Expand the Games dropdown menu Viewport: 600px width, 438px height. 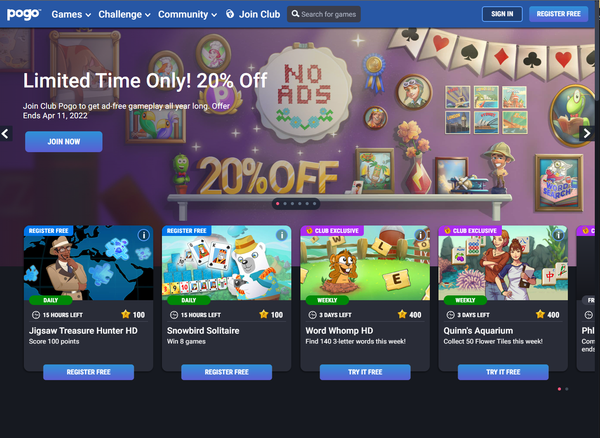pyautogui.click(x=71, y=14)
